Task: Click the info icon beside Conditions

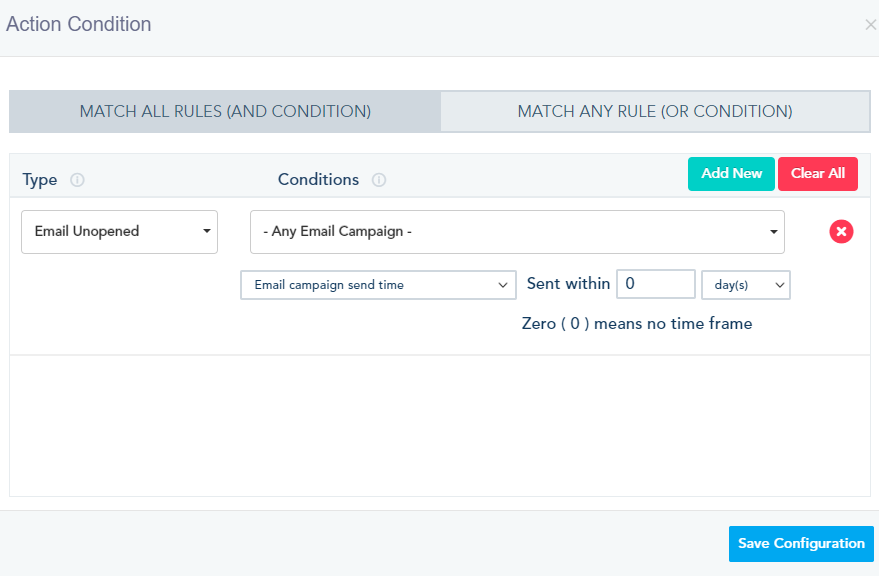Action: click(x=379, y=181)
